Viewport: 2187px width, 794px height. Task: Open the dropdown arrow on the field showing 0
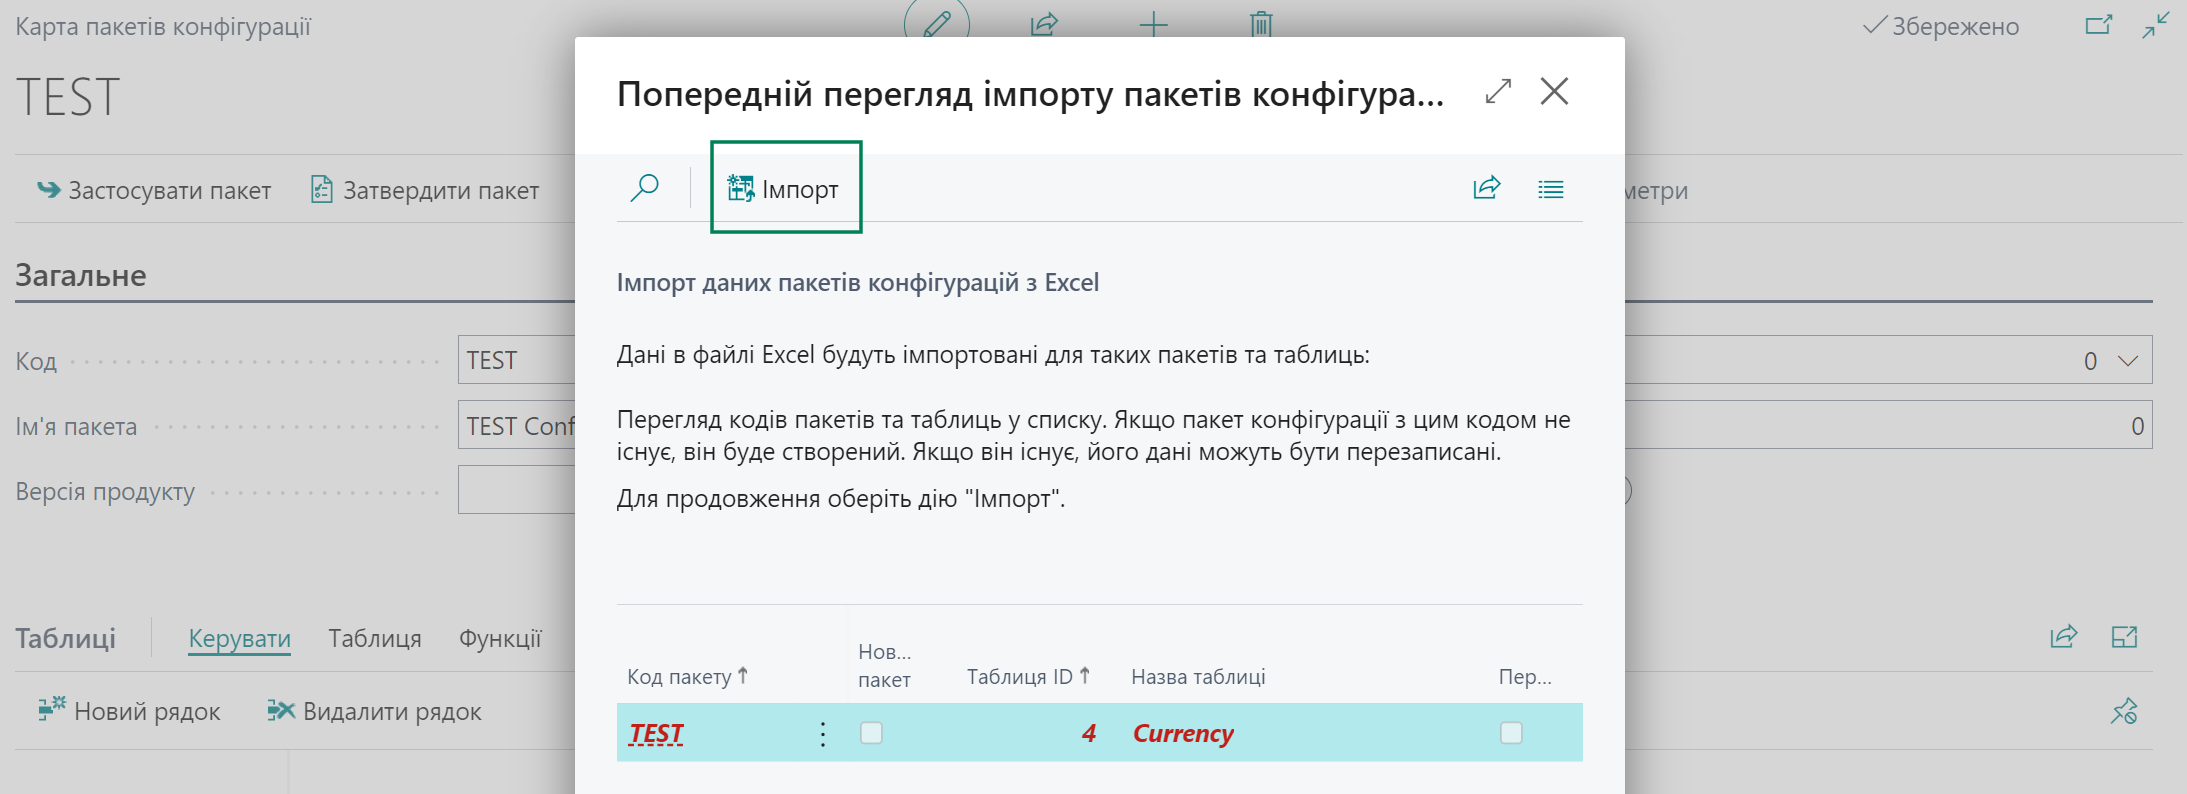coord(2128,360)
